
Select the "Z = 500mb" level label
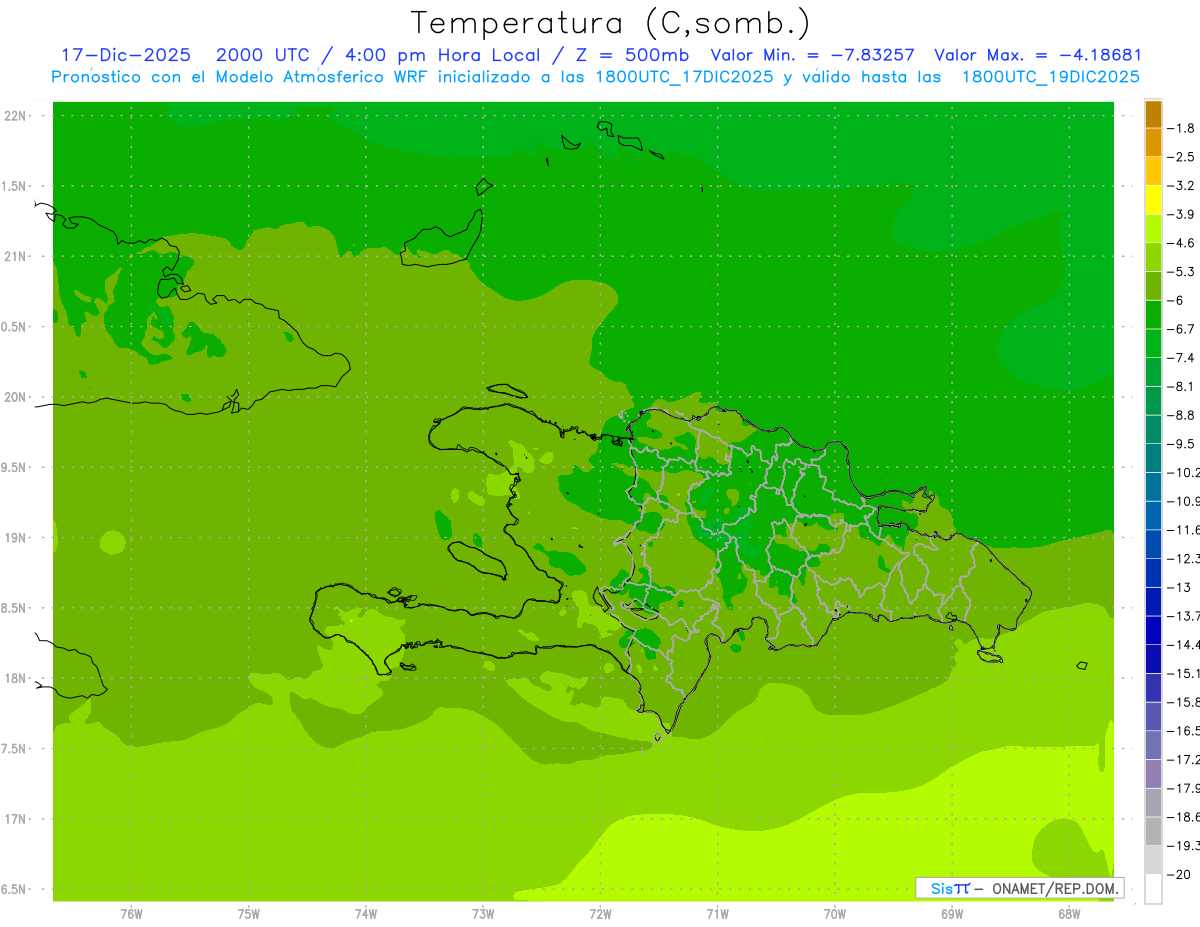pos(628,55)
